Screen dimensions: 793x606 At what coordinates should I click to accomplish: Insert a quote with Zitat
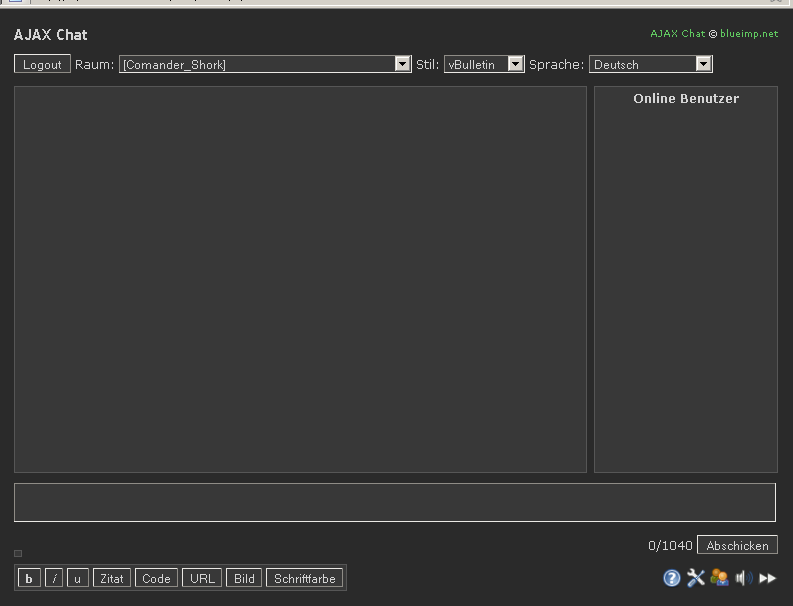tap(112, 578)
